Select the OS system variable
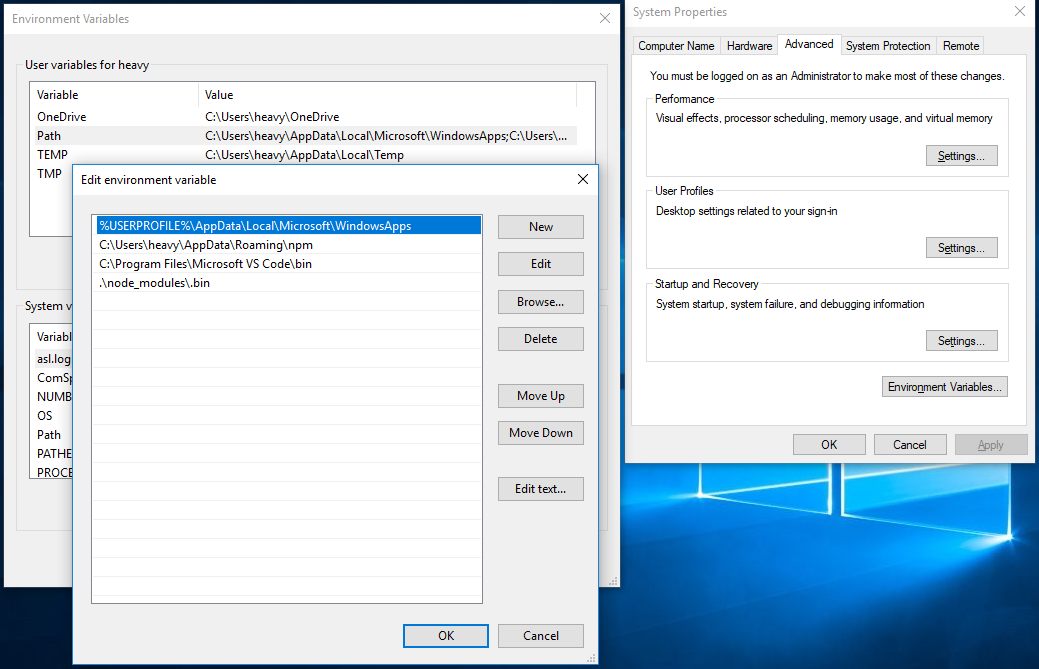 click(45, 416)
